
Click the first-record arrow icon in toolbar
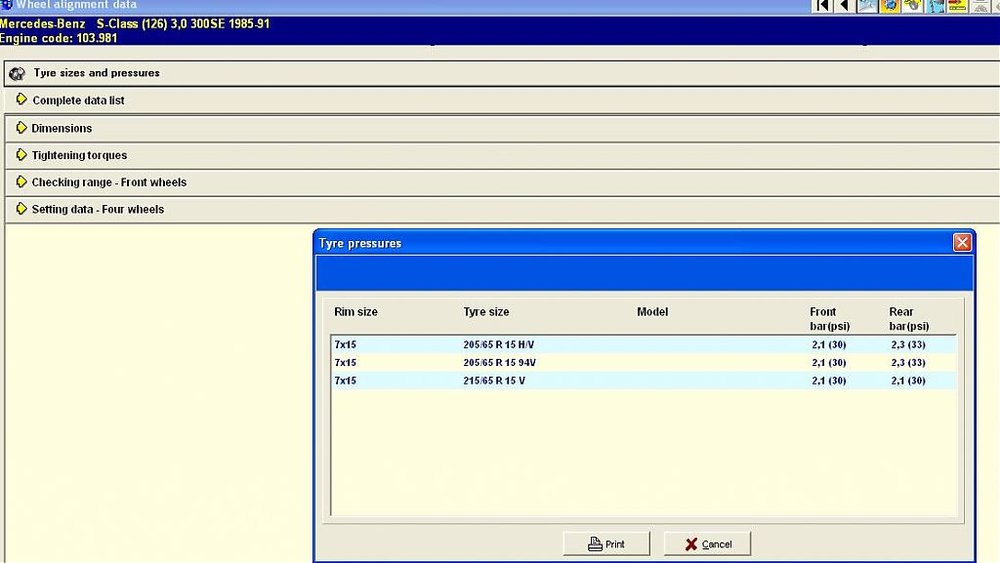coord(822,6)
